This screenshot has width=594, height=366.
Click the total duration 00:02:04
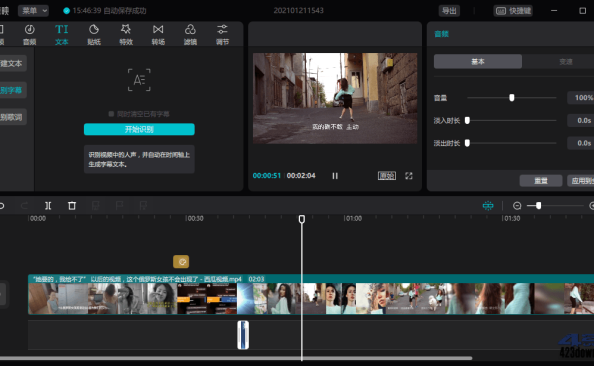point(301,176)
